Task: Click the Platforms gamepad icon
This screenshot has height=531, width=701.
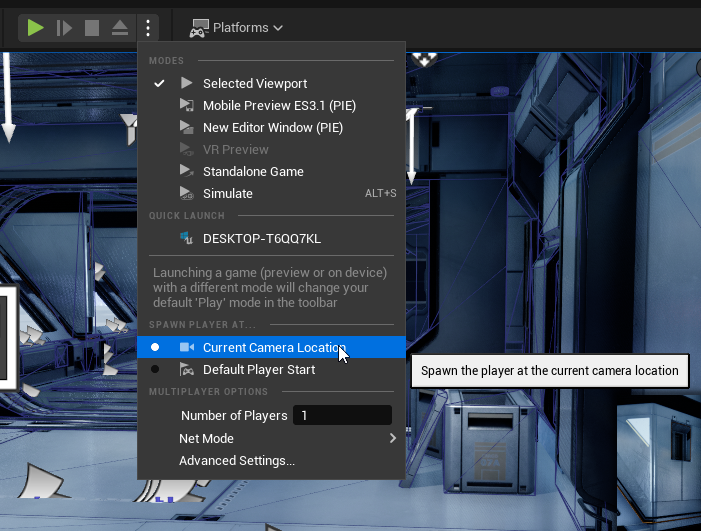Action: pyautogui.click(x=199, y=28)
